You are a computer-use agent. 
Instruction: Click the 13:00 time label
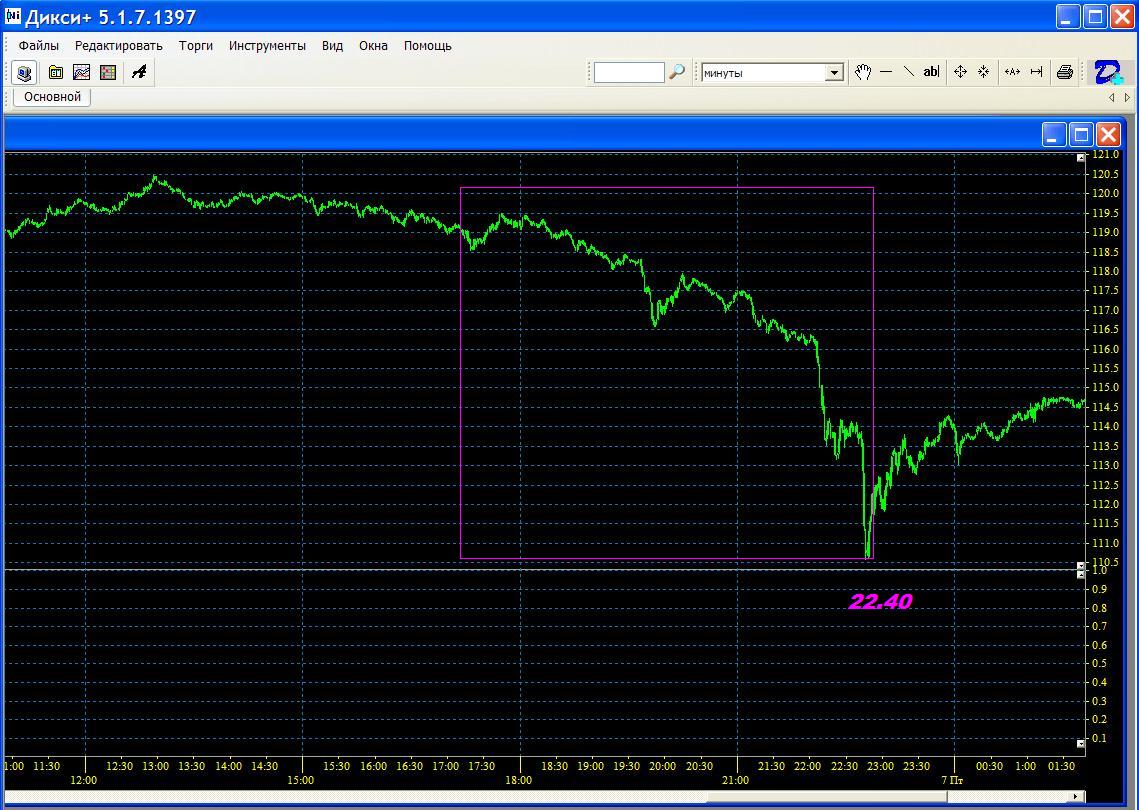155,766
